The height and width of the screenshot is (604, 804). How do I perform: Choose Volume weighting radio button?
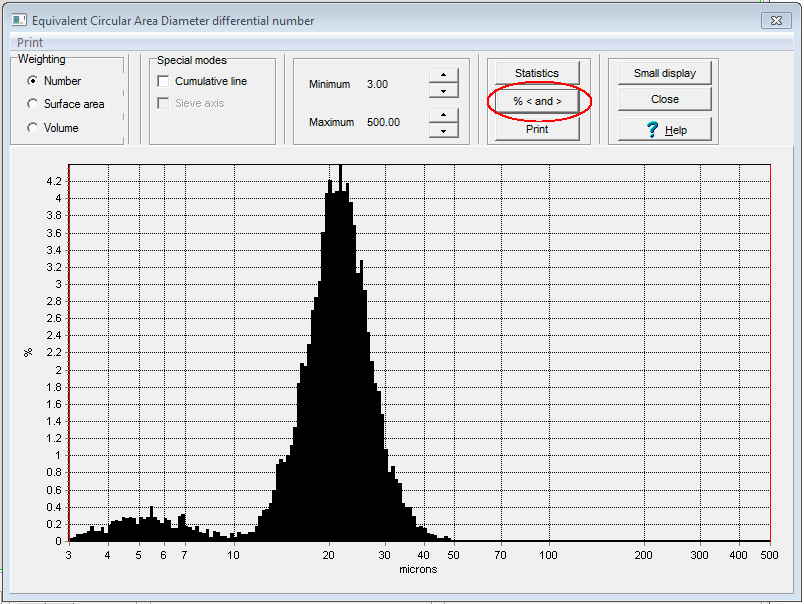coord(33,128)
